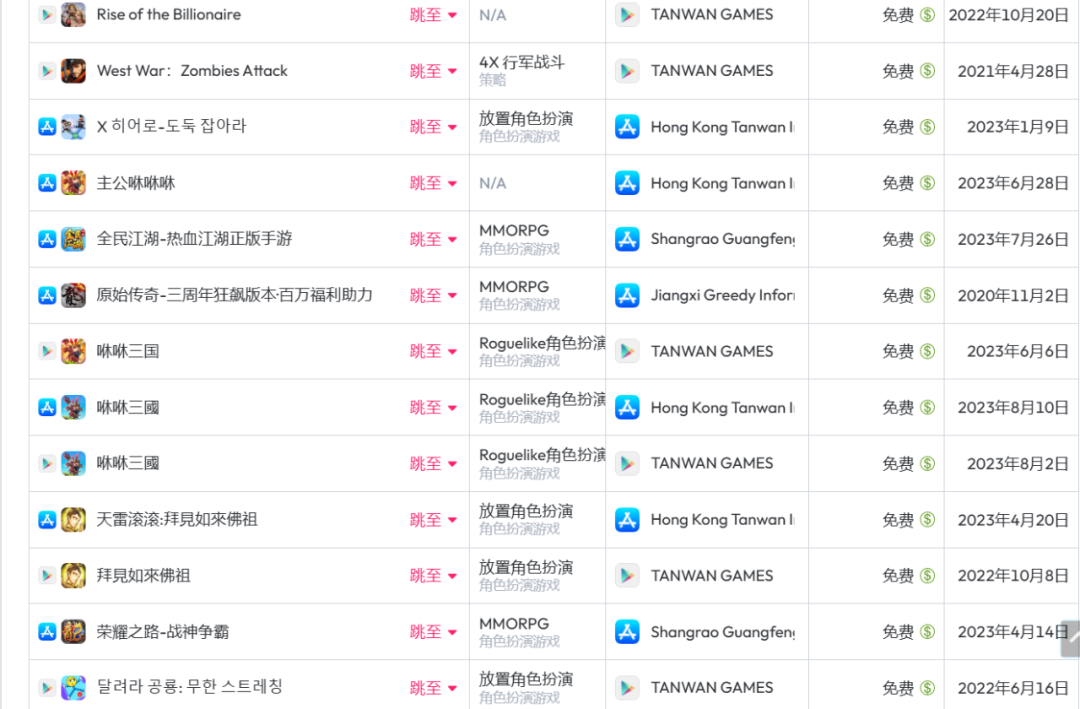Click Hong Kong Tanwan in X 히어로 row
1080x709 pixels.
(x=723, y=127)
